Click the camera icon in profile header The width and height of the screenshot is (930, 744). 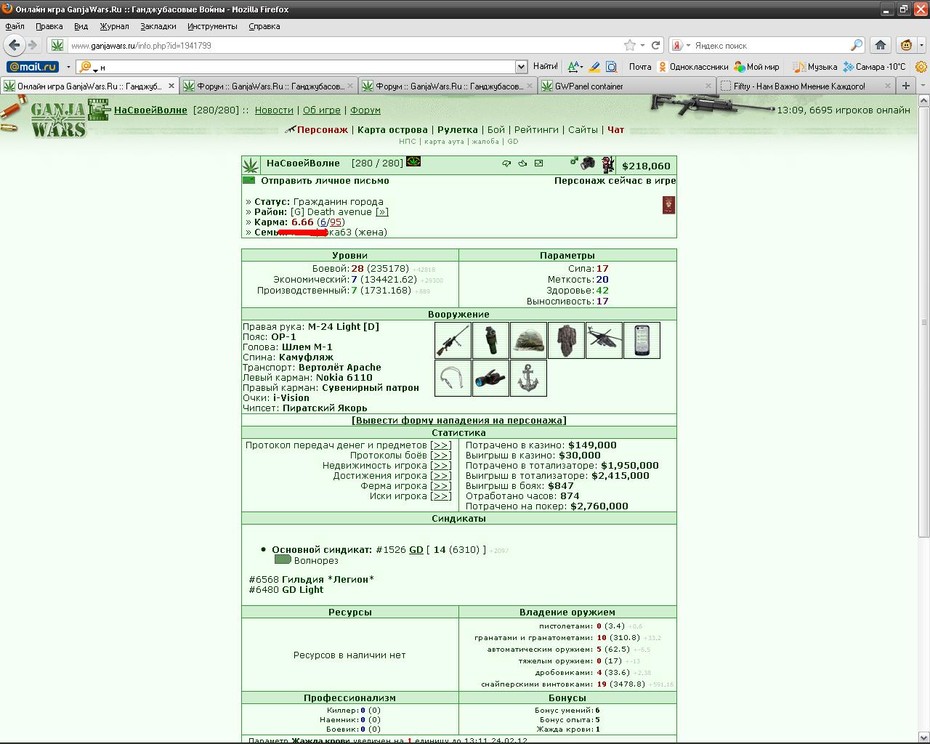point(588,163)
